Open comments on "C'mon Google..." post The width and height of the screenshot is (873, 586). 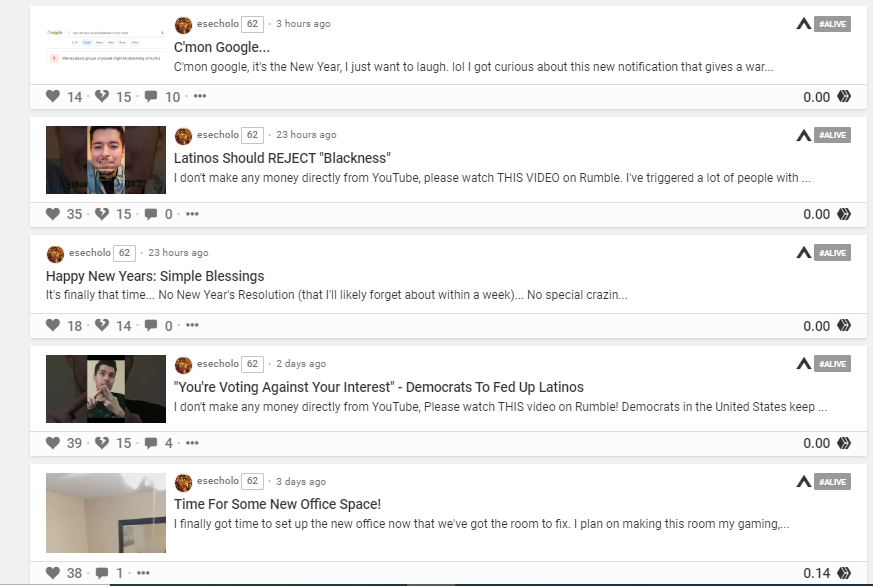[x=151, y=96]
